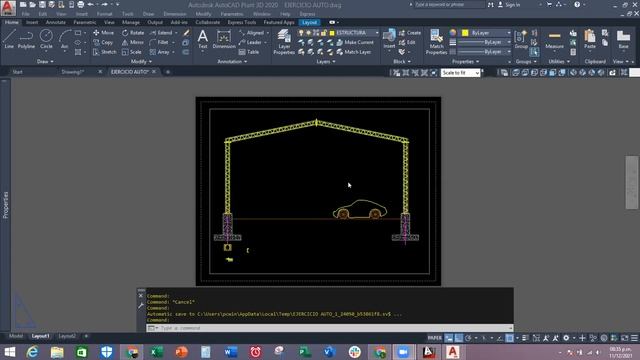Open Layer Properties manager

pyautogui.click(x=284, y=42)
